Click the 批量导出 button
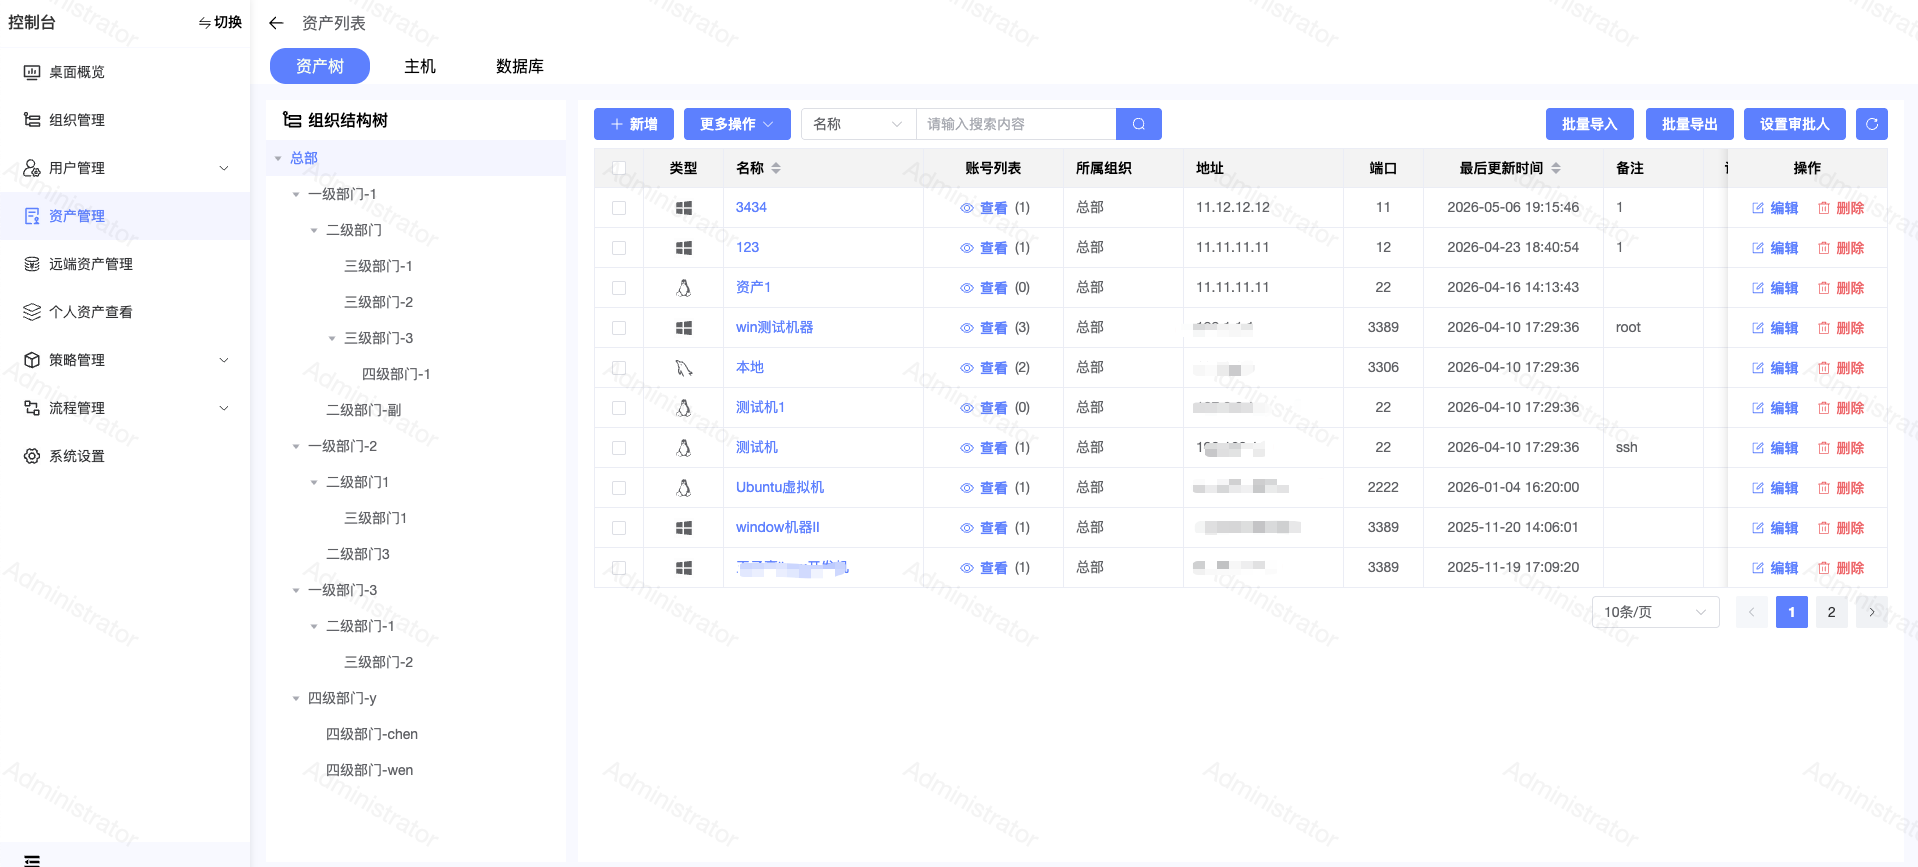1918x867 pixels. pos(1690,124)
